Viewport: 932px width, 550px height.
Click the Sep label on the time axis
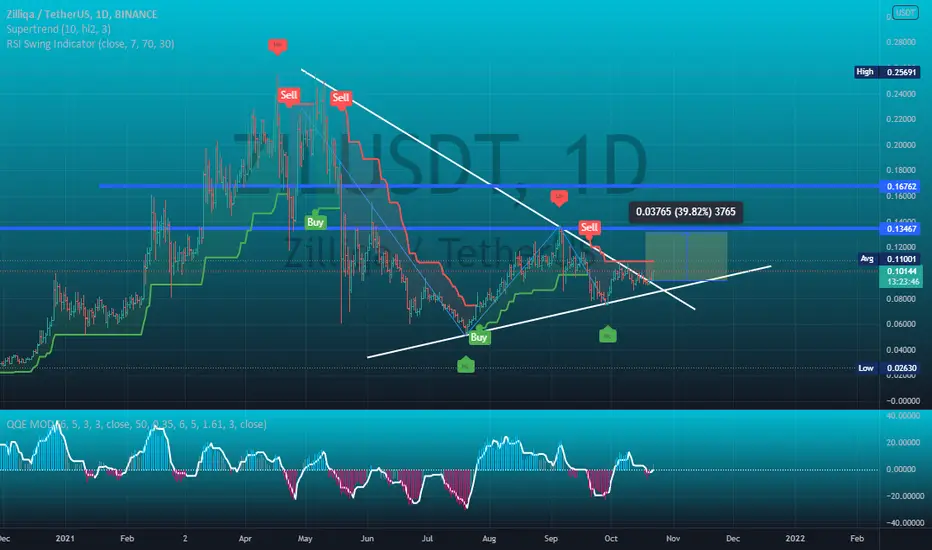(551, 538)
